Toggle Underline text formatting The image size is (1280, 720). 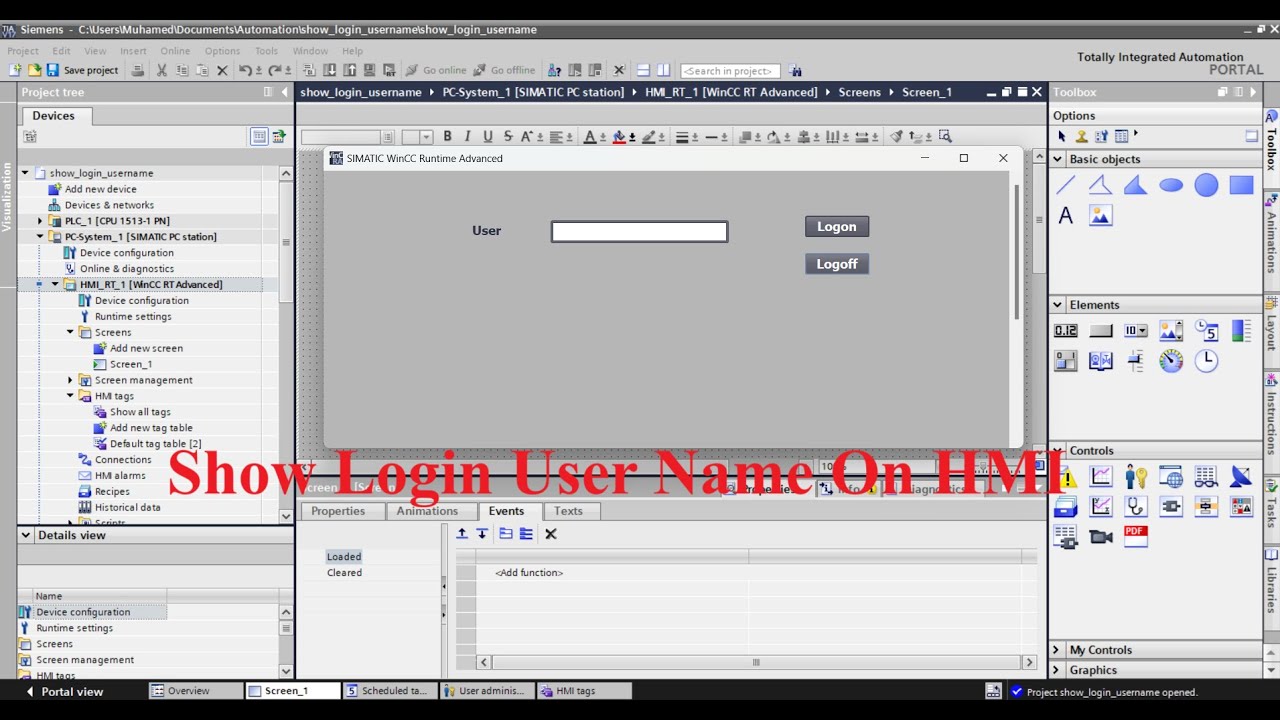coord(487,137)
